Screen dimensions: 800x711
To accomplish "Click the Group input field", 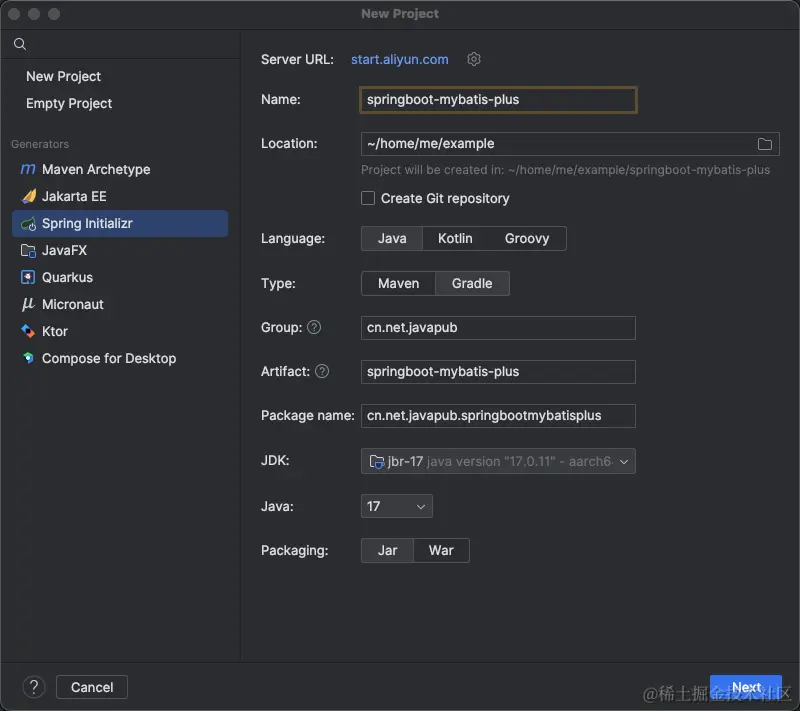I will pos(498,328).
